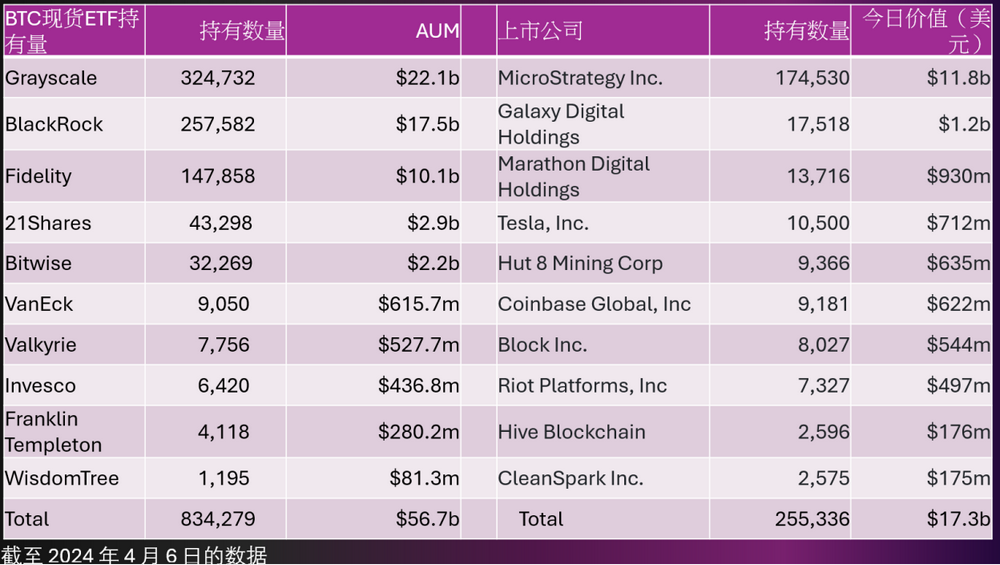Click the Valkyrie row label
1000x565 pixels.
pos(41,345)
